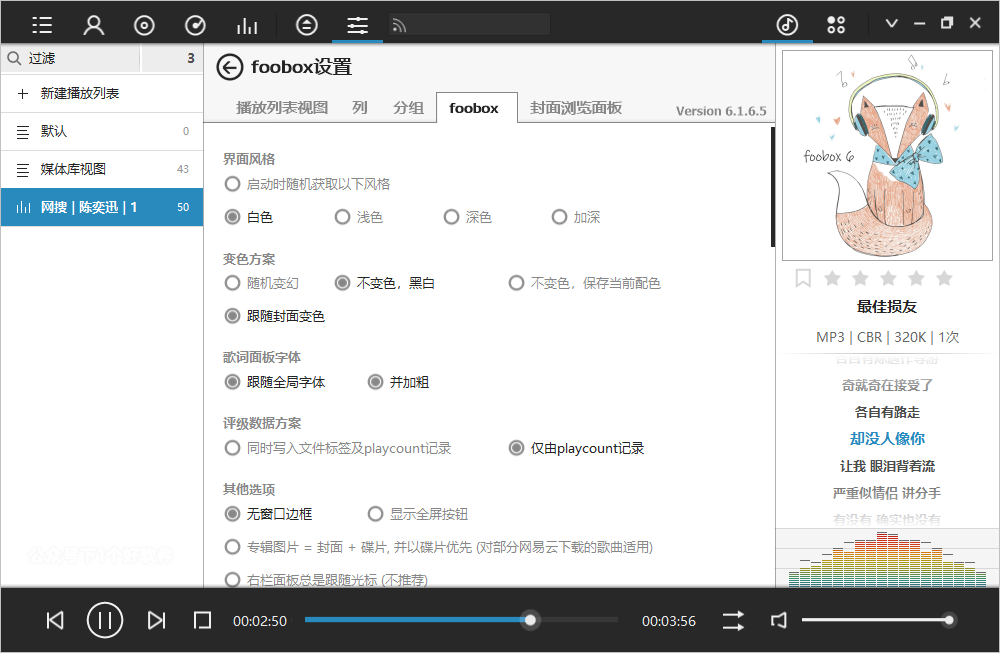Image resolution: width=1000 pixels, height=653 pixels.
Task: Click the equalizer bars icon in toolbar
Action: click(246, 25)
